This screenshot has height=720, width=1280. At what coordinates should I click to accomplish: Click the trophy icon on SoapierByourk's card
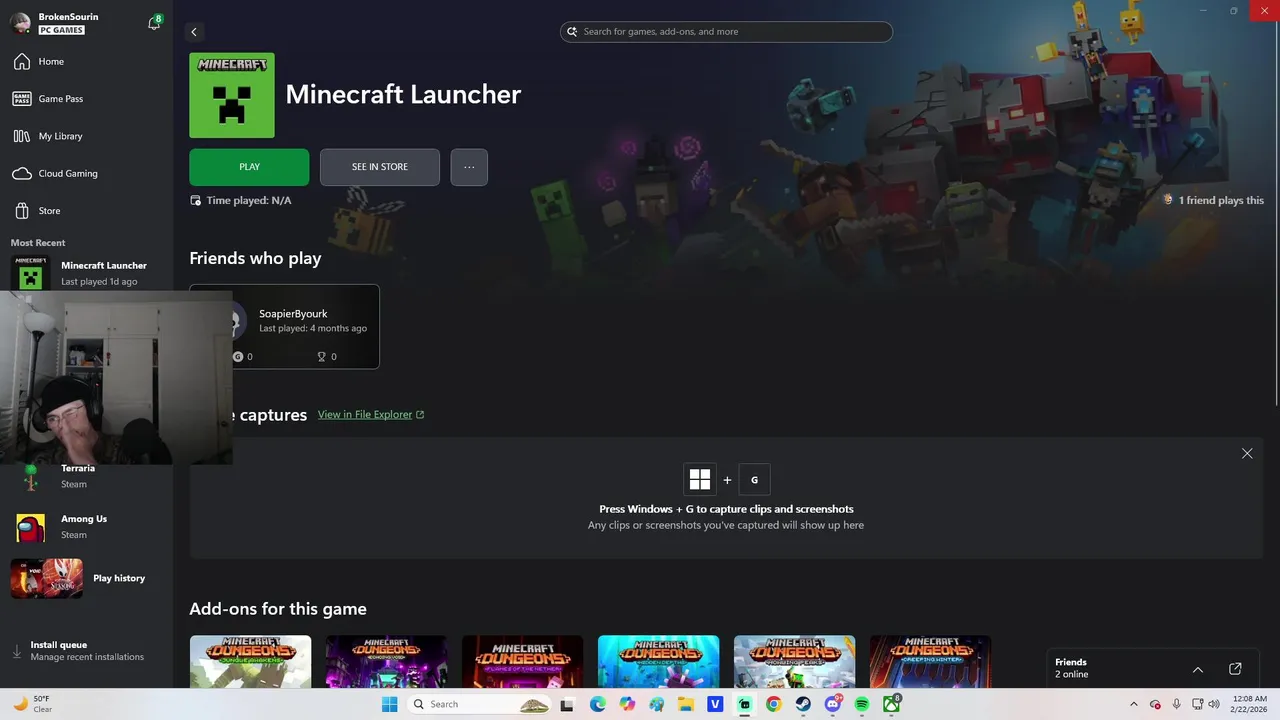point(321,357)
